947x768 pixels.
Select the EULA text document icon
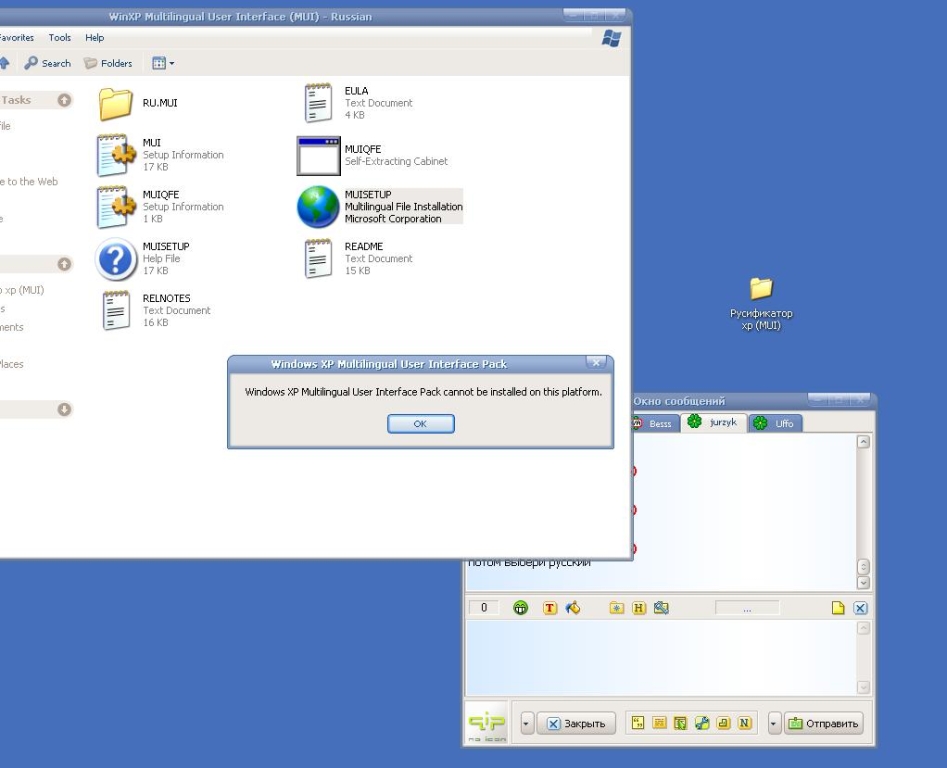pyautogui.click(x=318, y=103)
